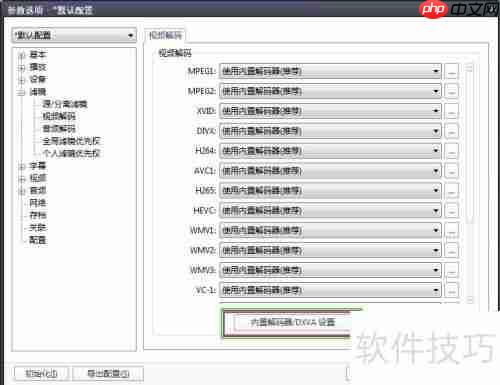Click the ... button beside AVC1

(451, 171)
